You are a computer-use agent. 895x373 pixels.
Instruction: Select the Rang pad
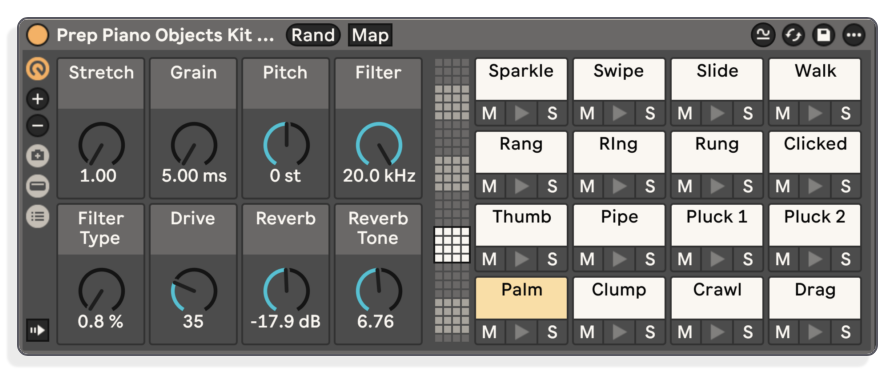coord(521,153)
